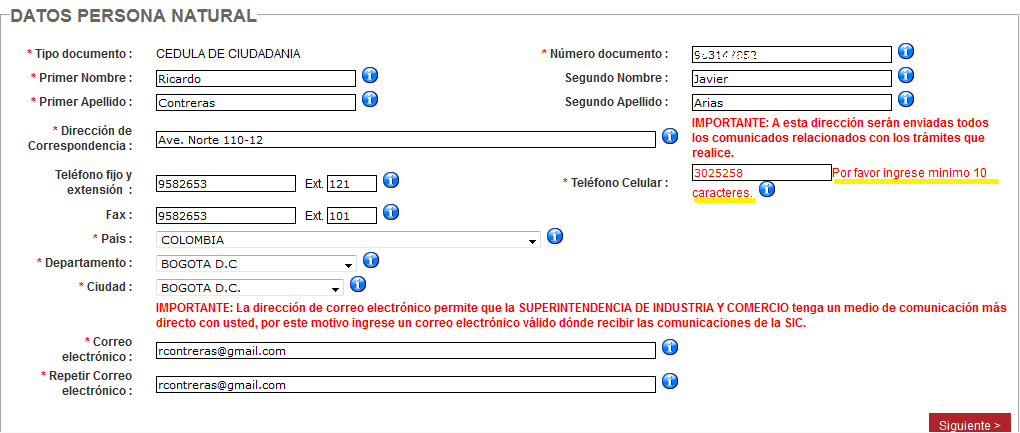Click info icon beside Correo electrónico field
Viewport: 1020px width, 433px height.
click(670, 348)
